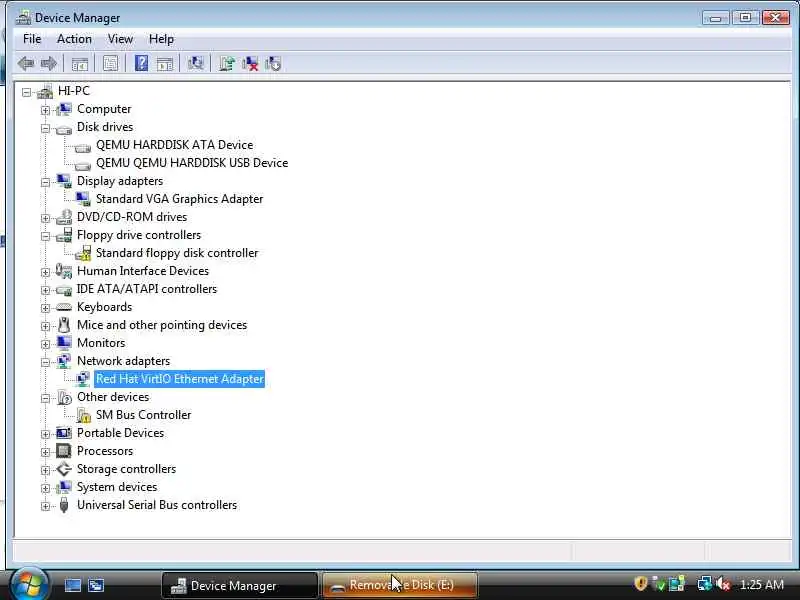Click the Forward arrow toolbar icon
800x600 pixels.
49,64
